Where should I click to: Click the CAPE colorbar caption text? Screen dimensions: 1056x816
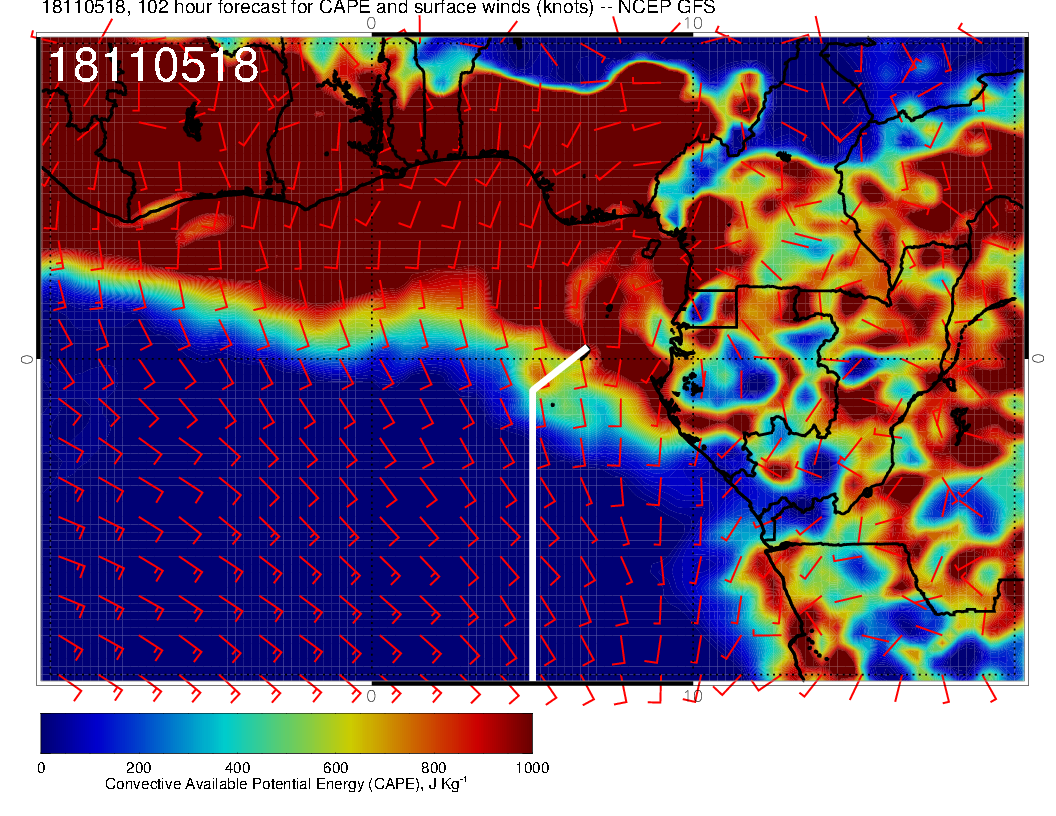click(286, 784)
